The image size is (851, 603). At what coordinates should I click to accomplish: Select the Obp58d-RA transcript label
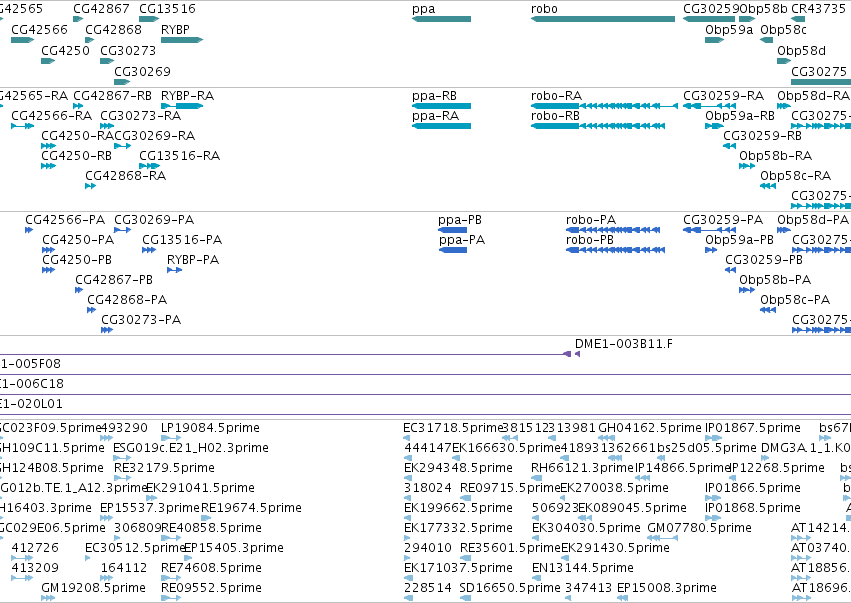click(813, 96)
